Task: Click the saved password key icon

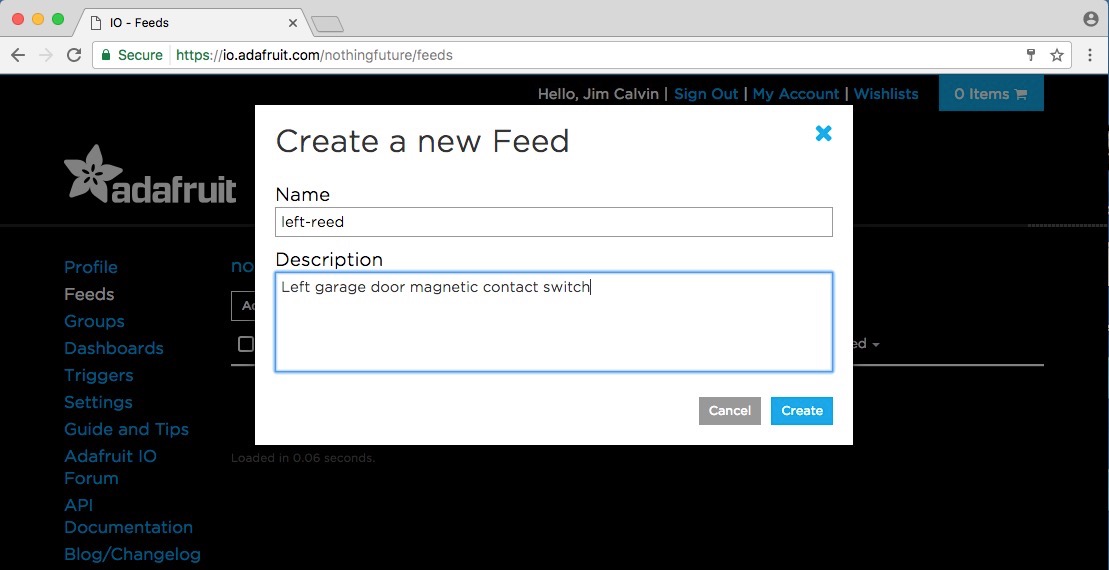Action: click(x=1031, y=55)
